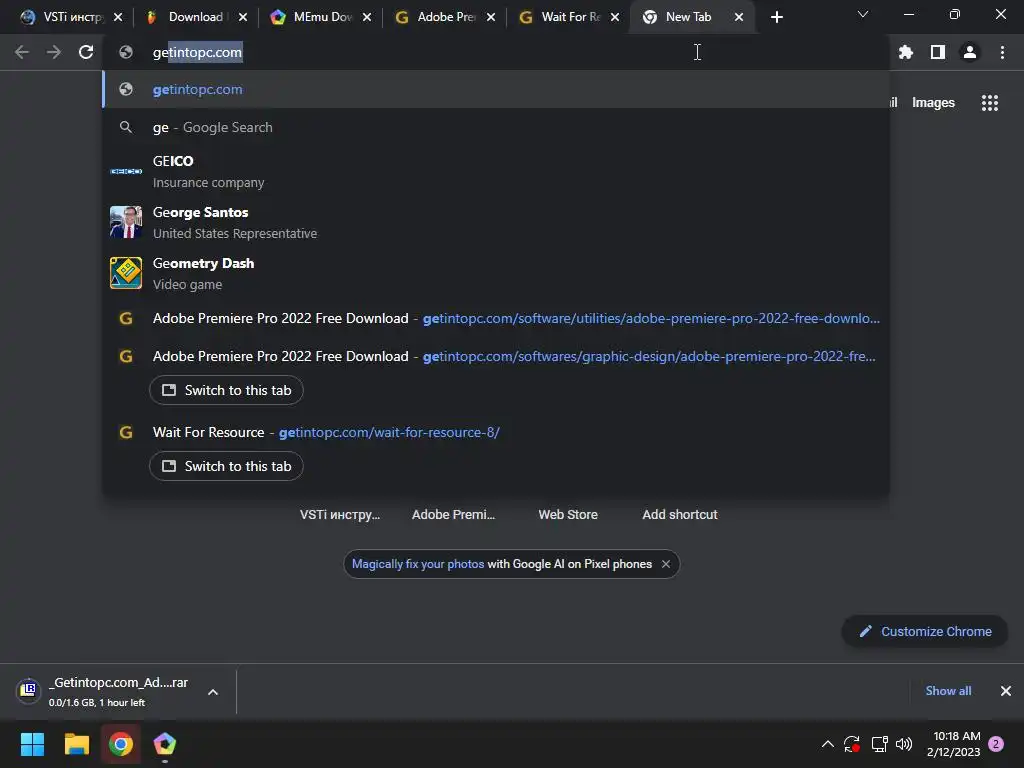Click George Santos portrait thumbnail
This screenshot has width=1024, height=768.
pos(126,222)
